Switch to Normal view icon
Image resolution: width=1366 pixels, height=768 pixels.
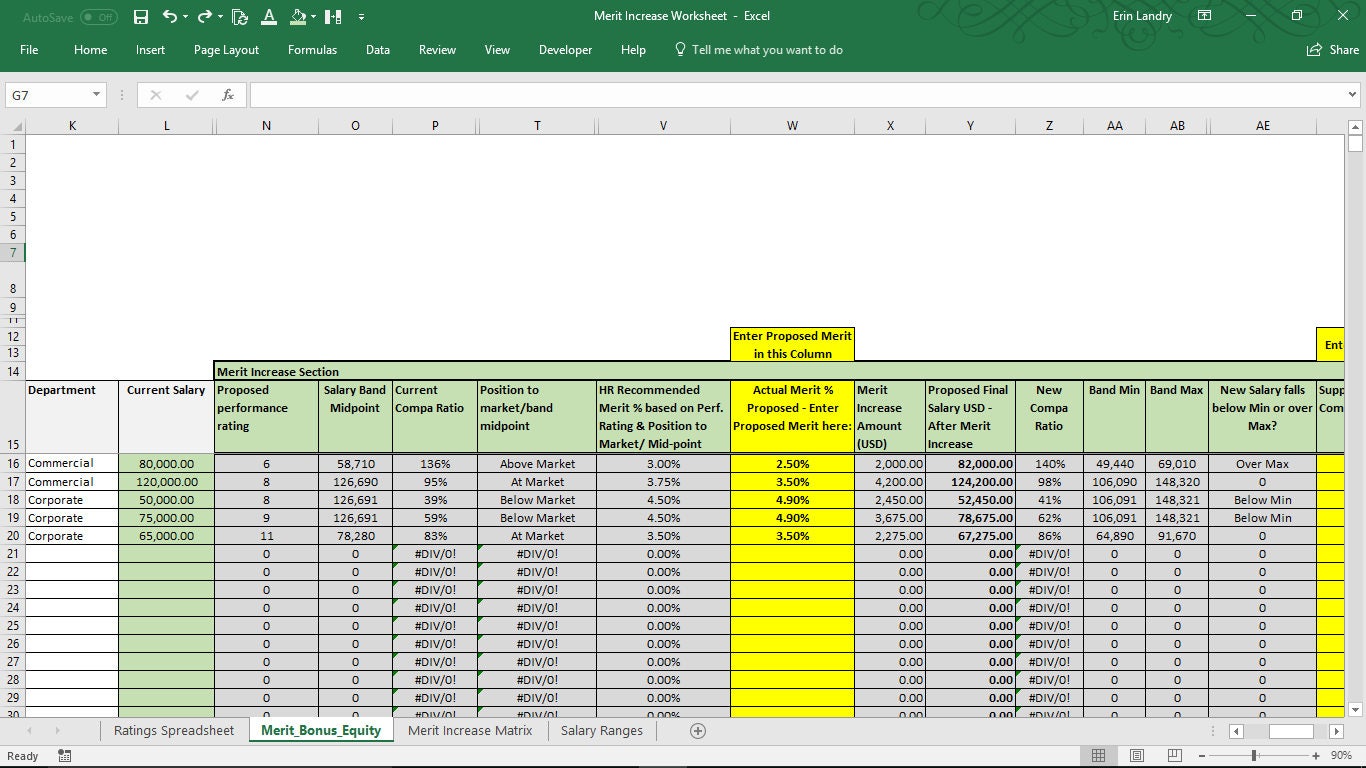click(1098, 756)
